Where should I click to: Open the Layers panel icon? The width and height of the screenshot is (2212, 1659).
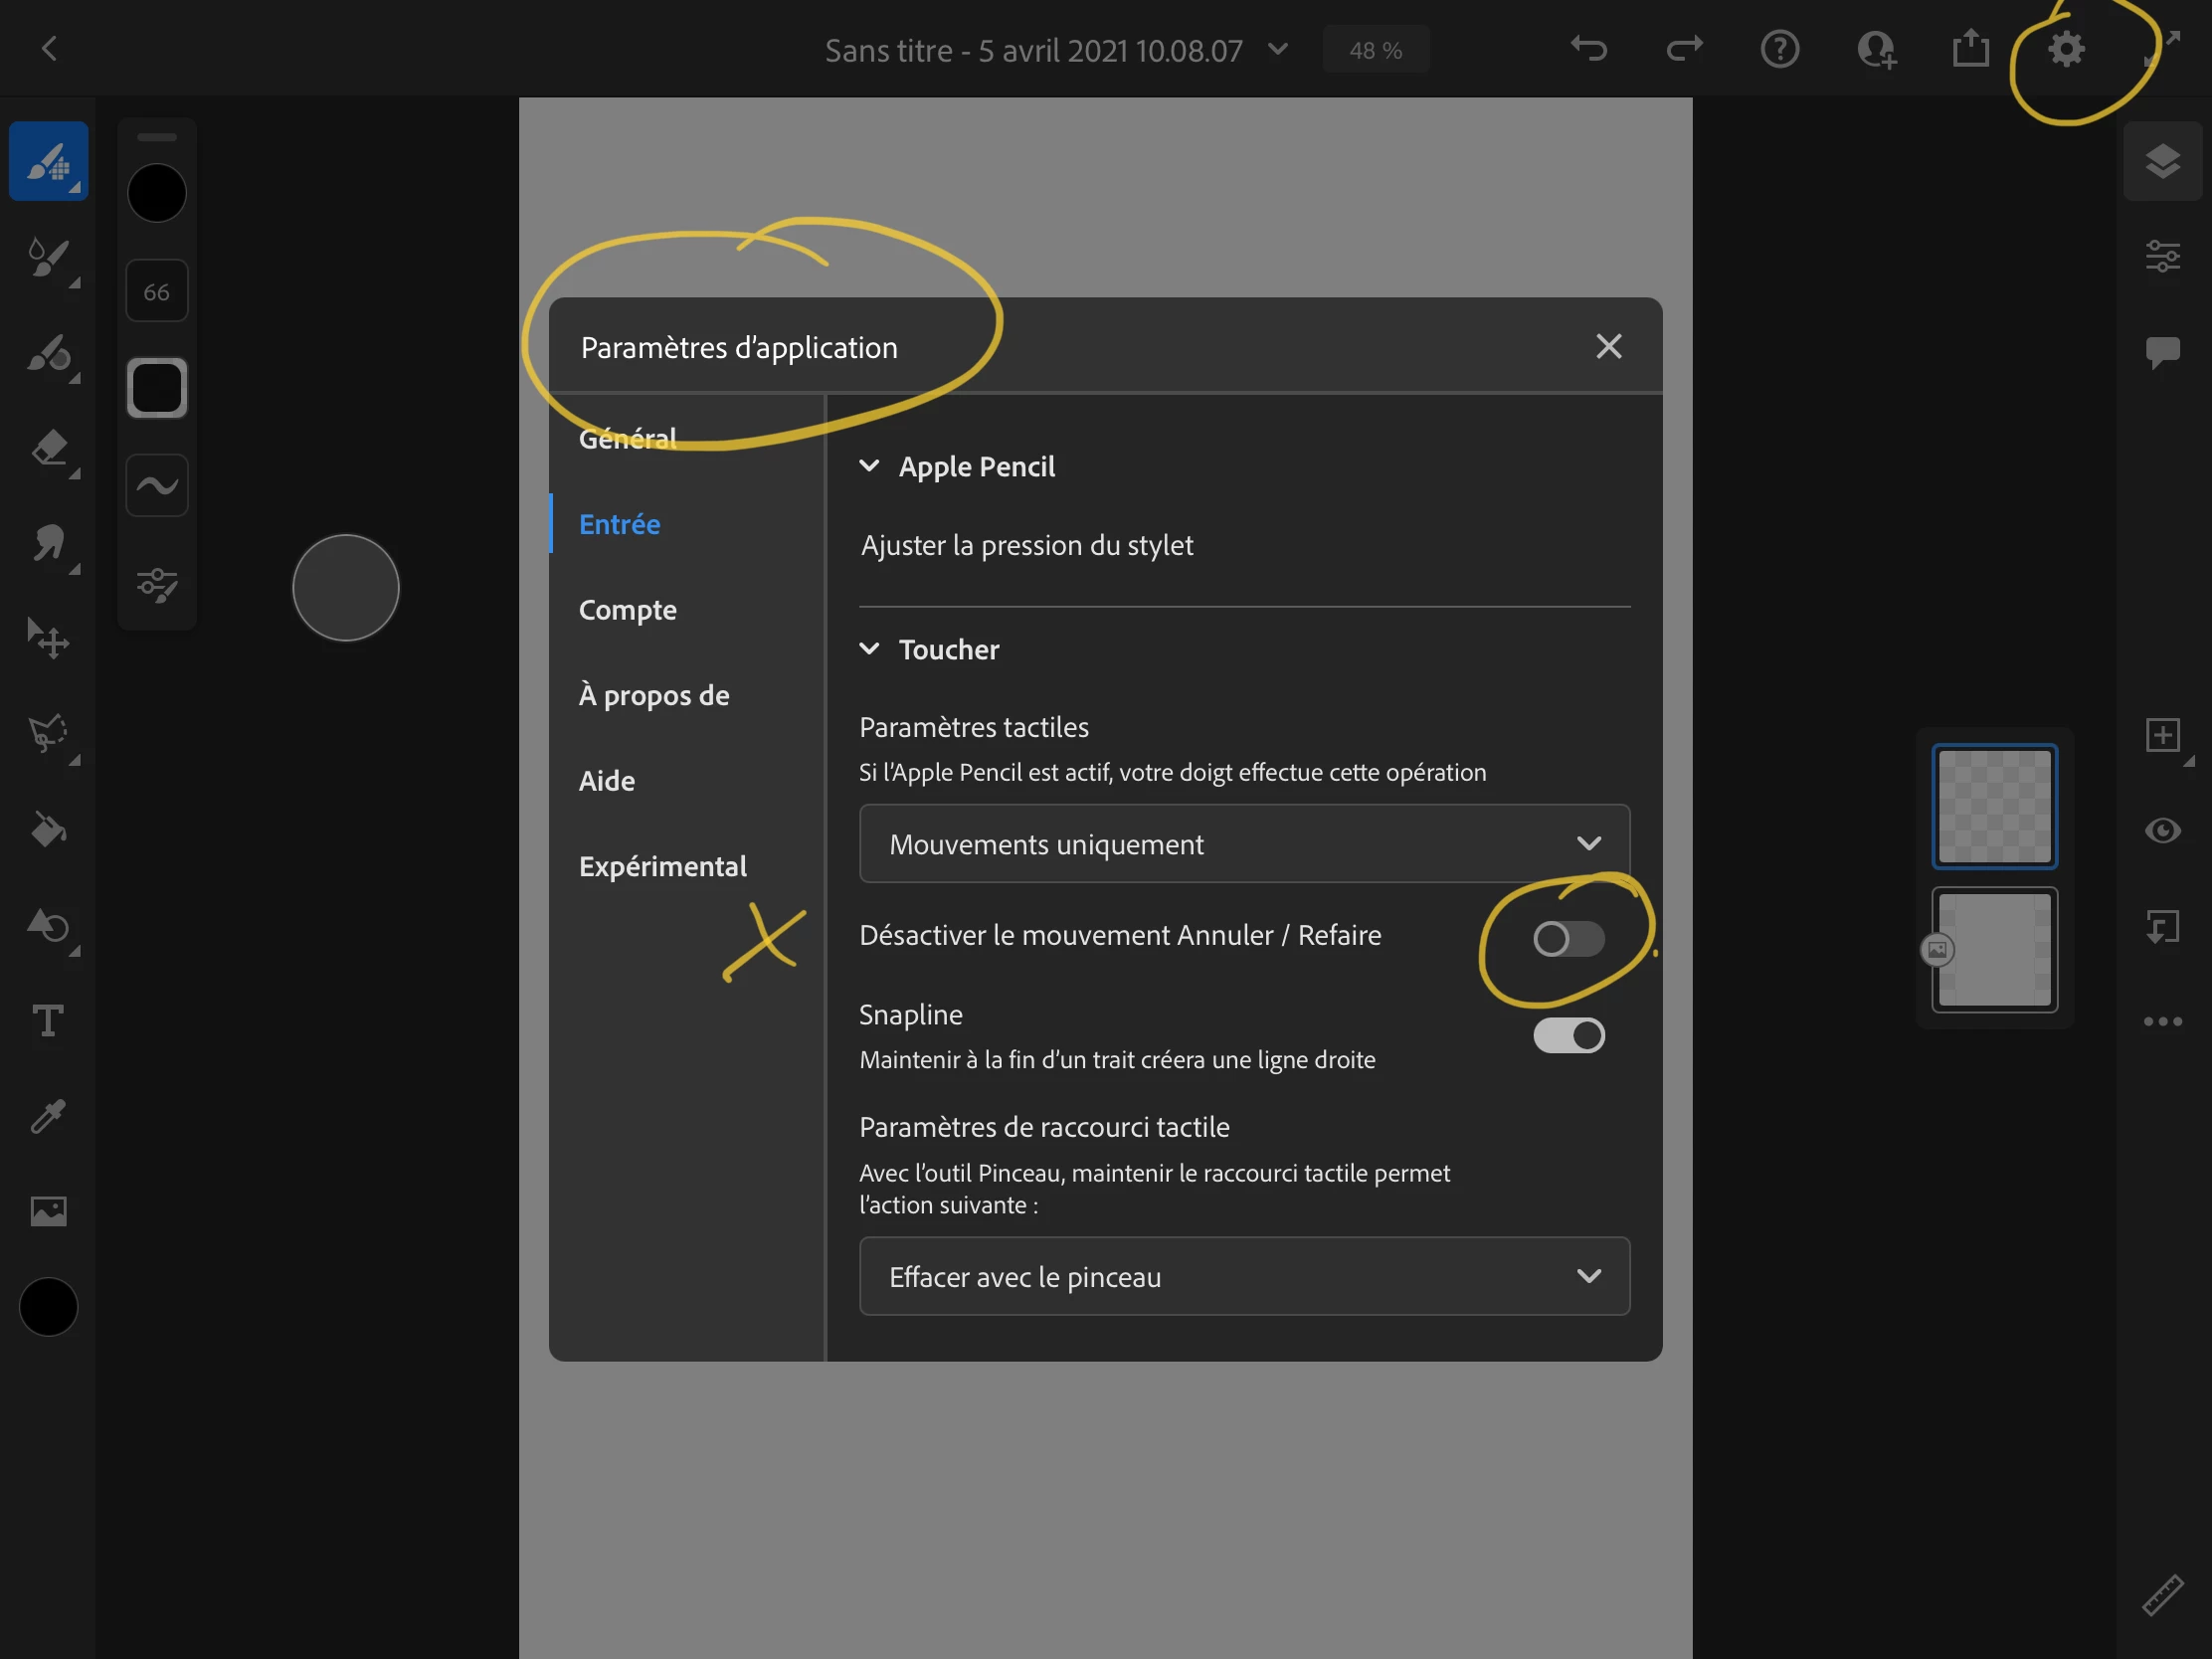pos(2162,161)
